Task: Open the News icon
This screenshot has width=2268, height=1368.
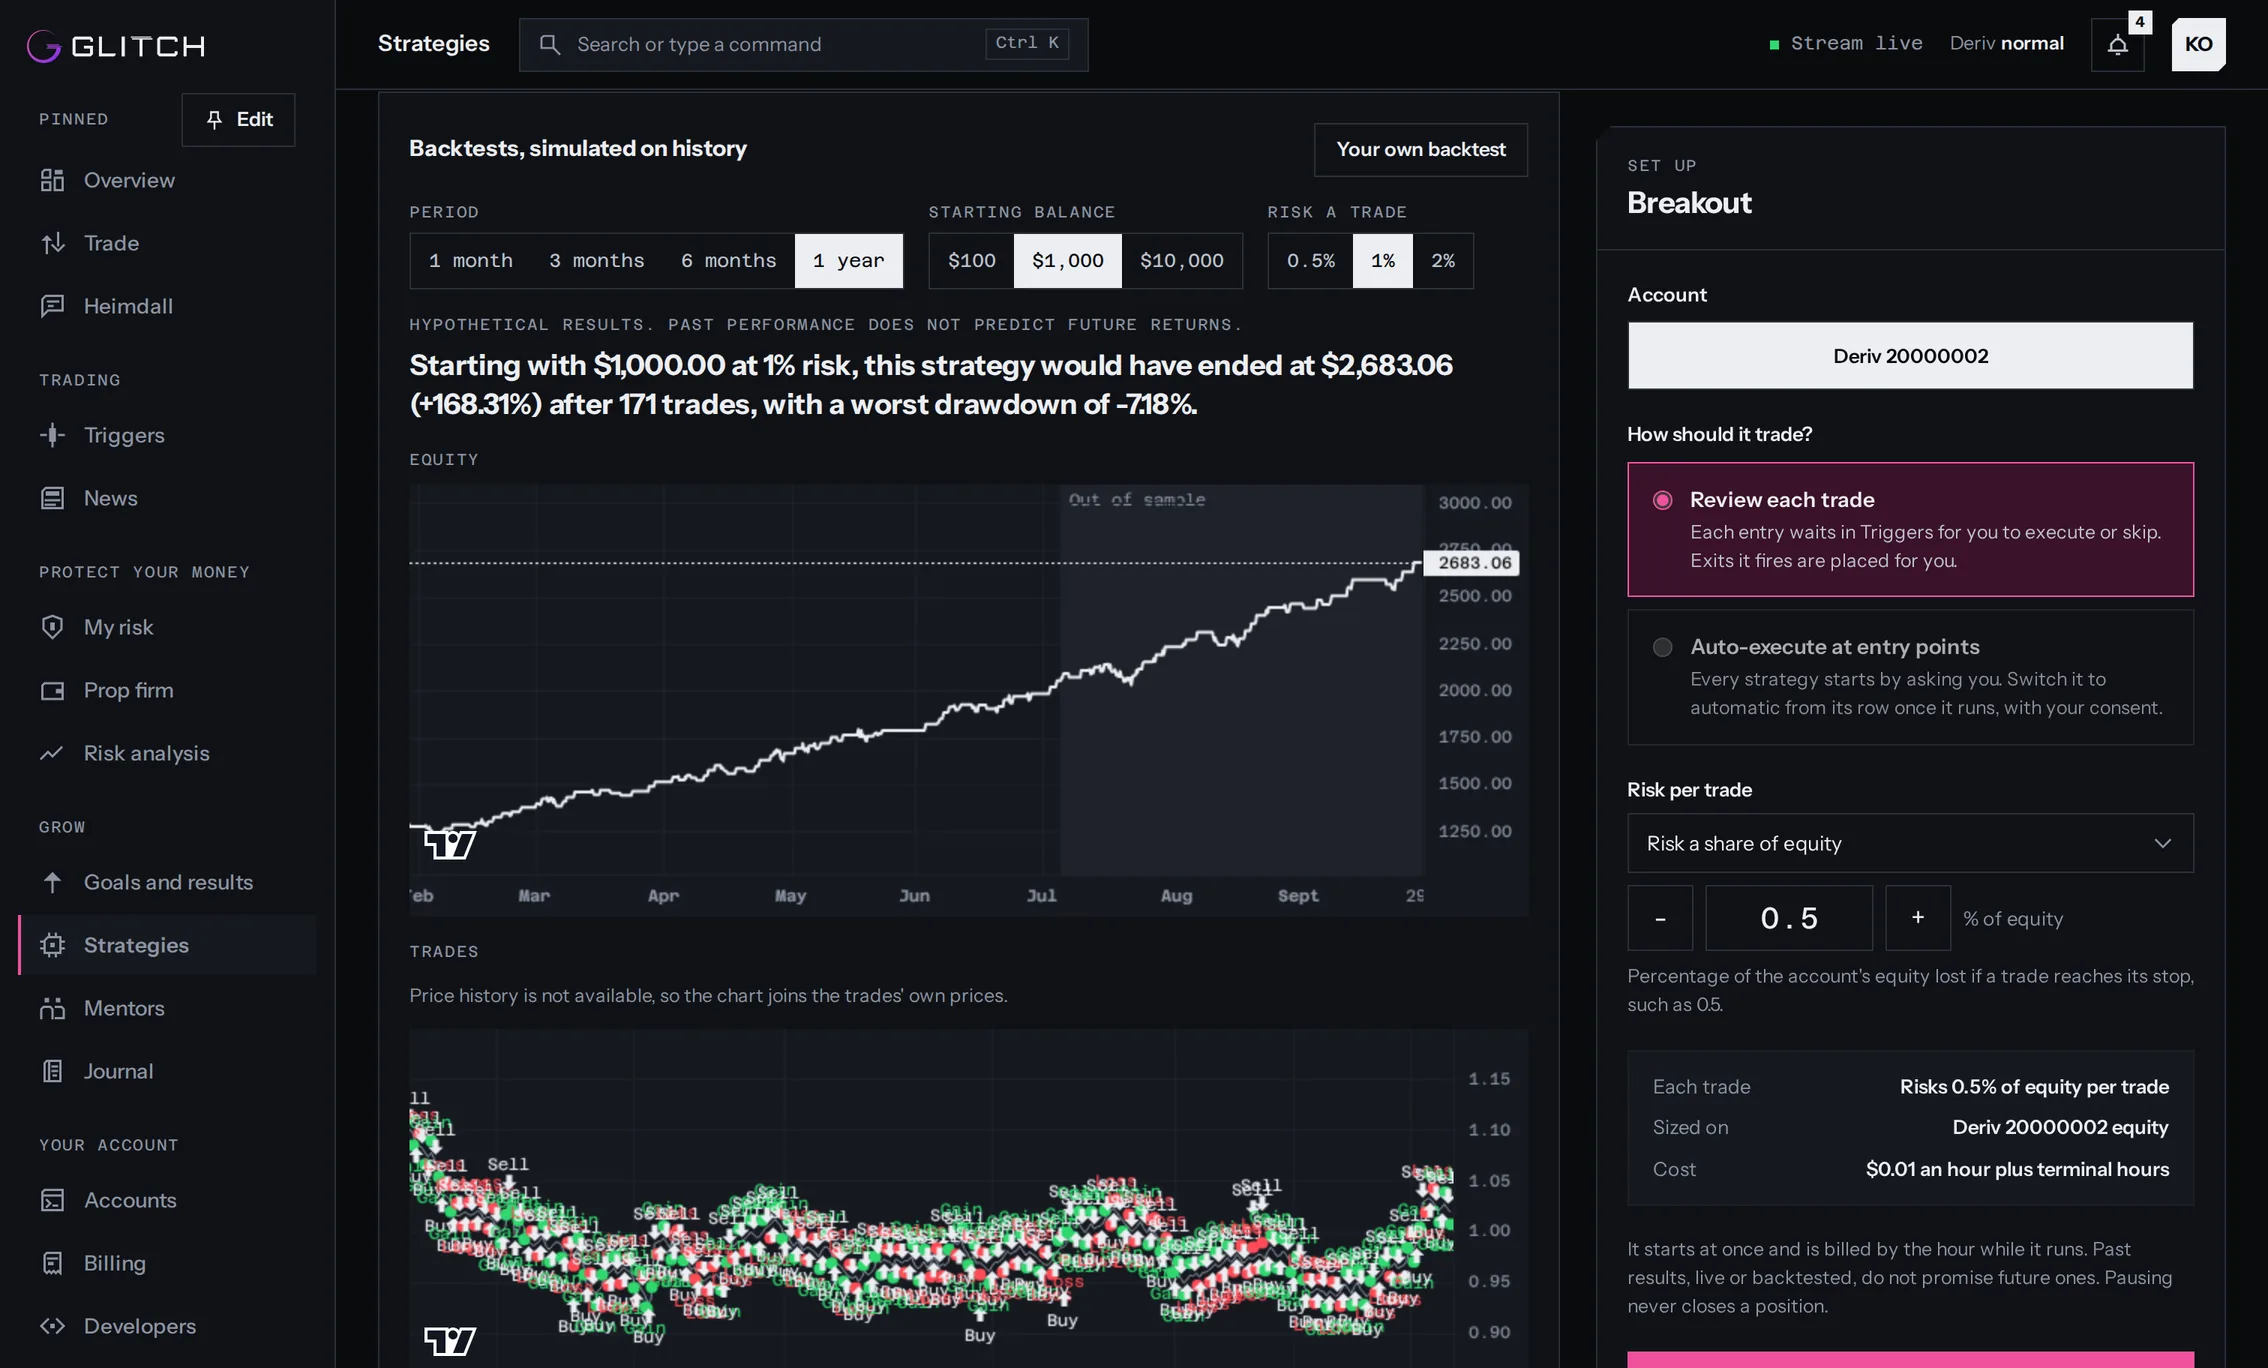Action: [52, 498]
